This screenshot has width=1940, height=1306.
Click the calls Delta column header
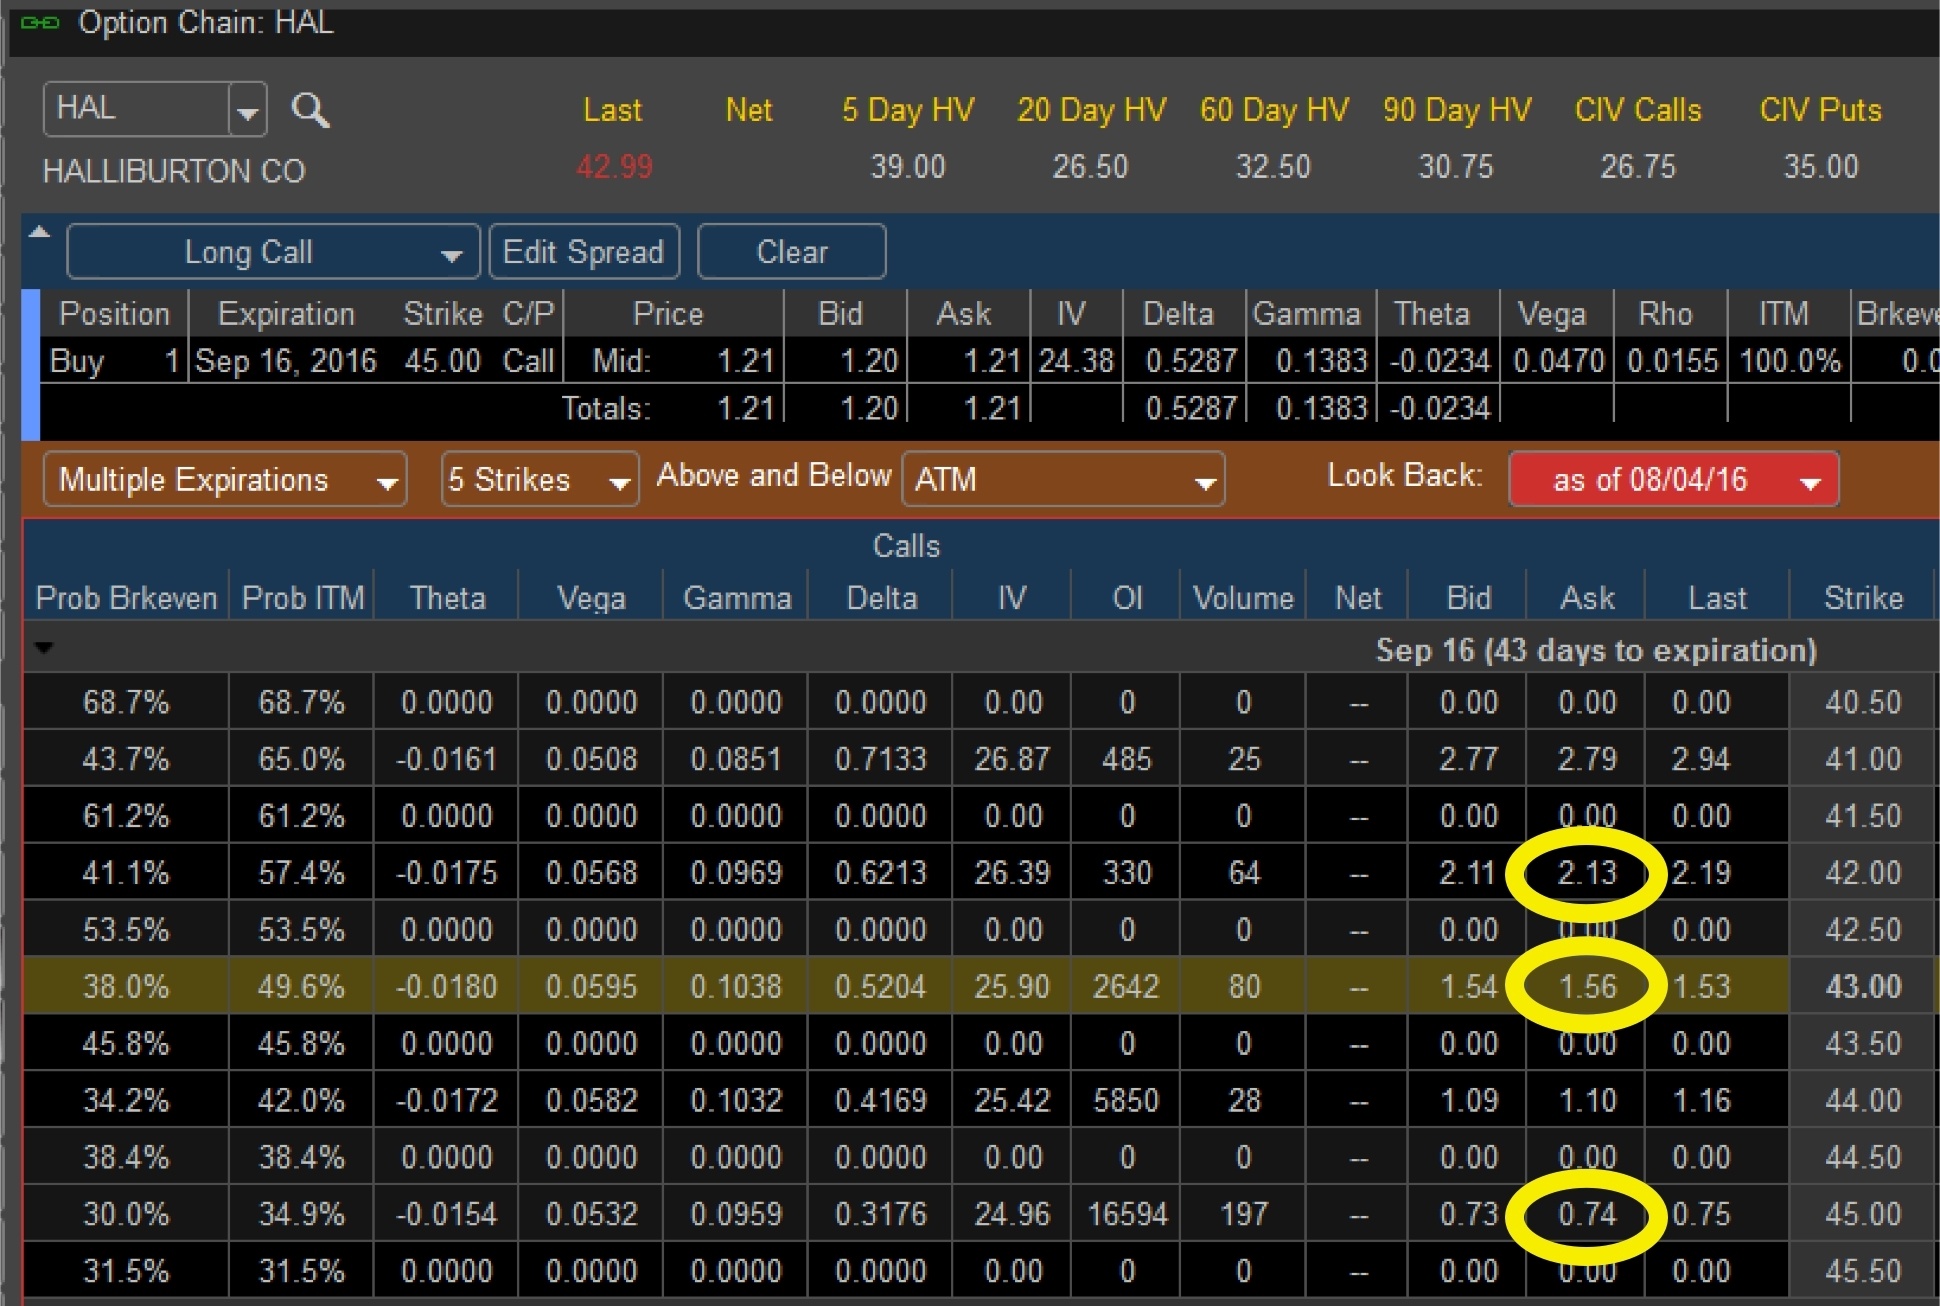point(881,598)
